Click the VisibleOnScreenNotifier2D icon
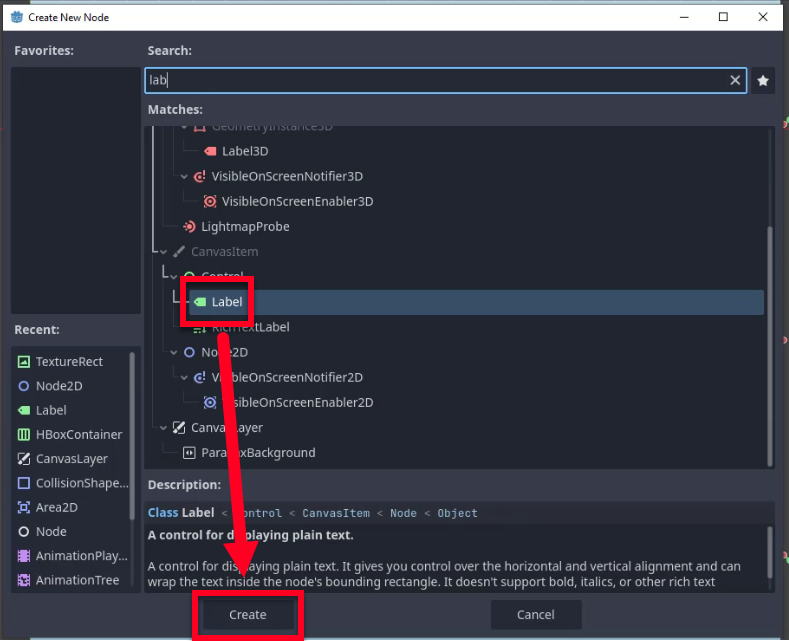Screen dimensions: 789x641 tap(200, 377)
